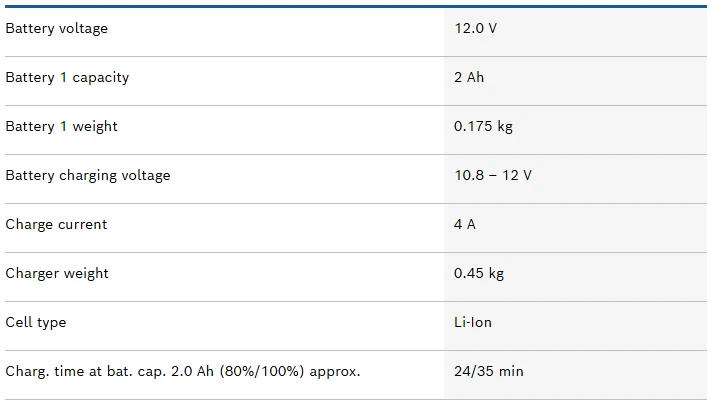The height and width of the screenshot is (404, 711).
Task: Select the 10.8 – 12 V value
Action: tap(493, 175)
